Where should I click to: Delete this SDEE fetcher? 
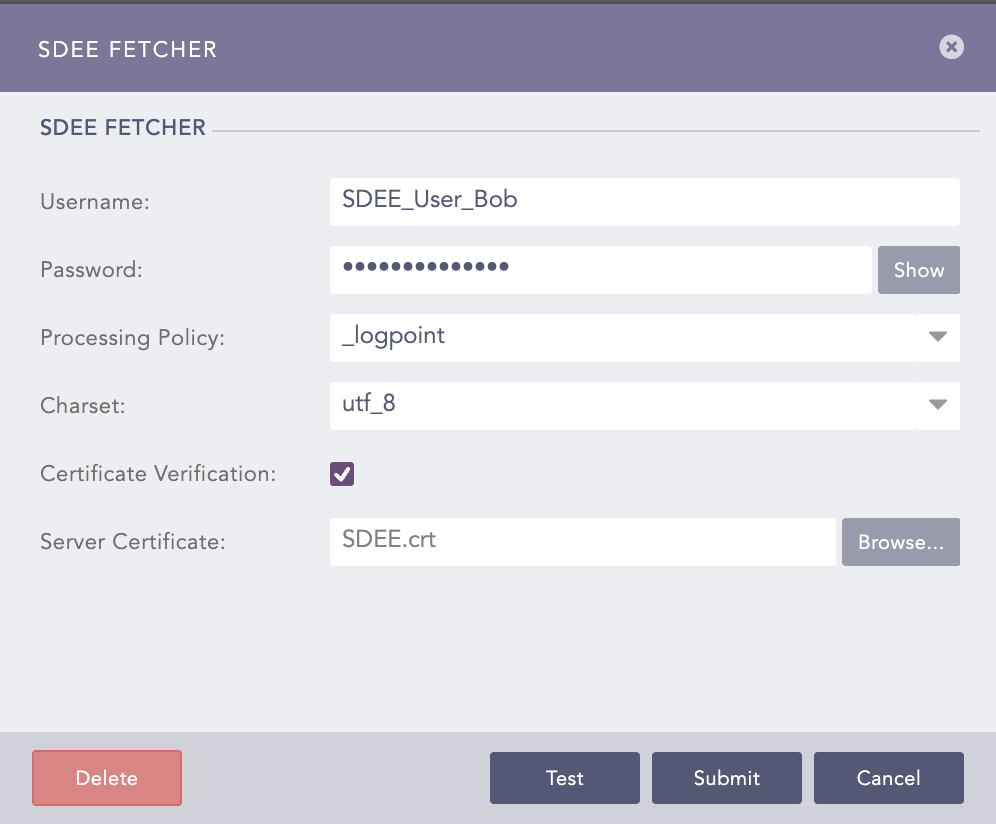point(106,778)
